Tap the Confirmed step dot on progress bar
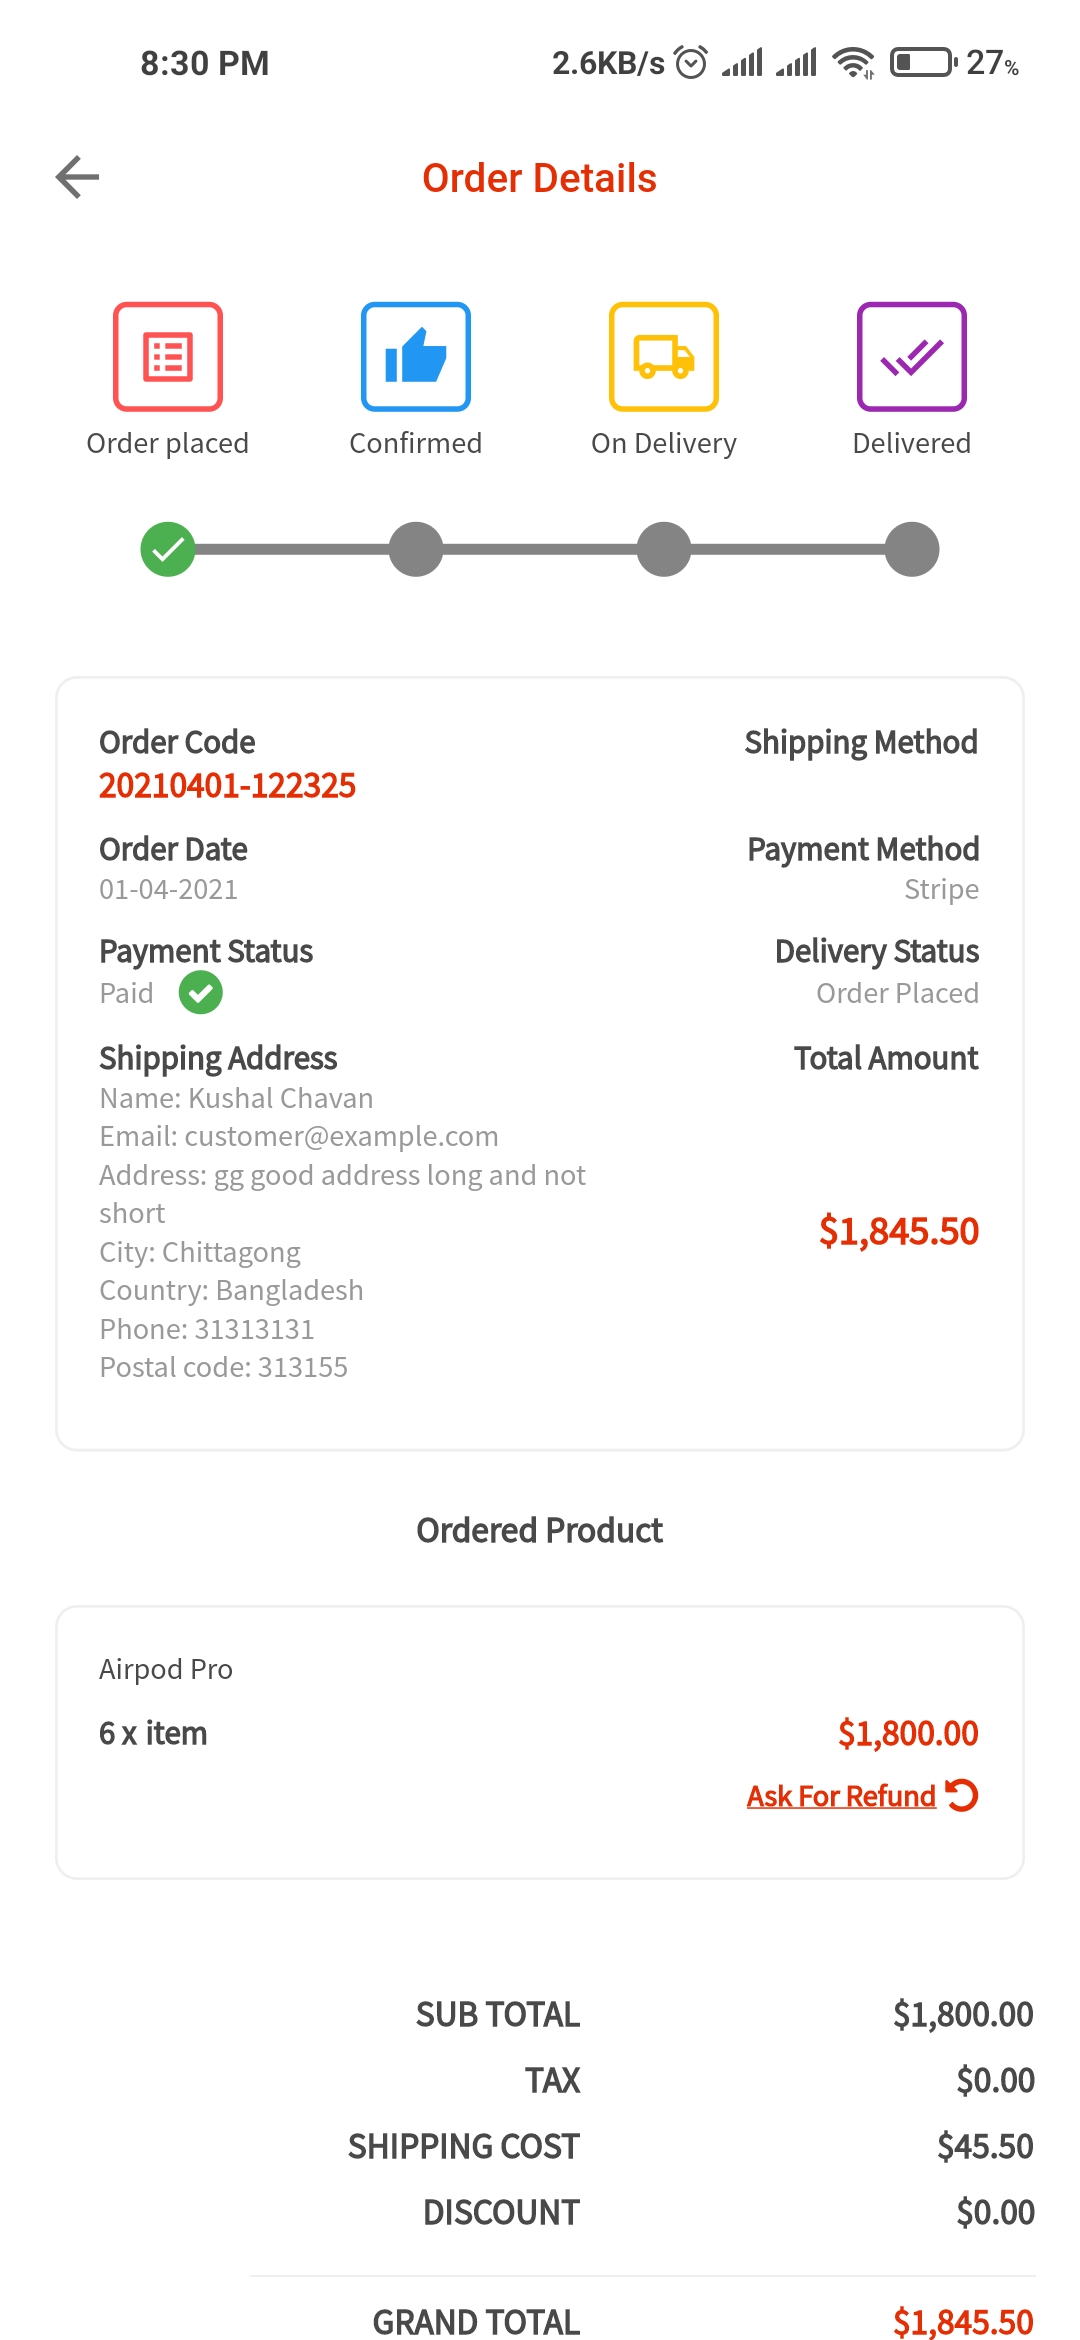Image resolution: width=1080 pixels, height=2340 pixels. (416, 549)
